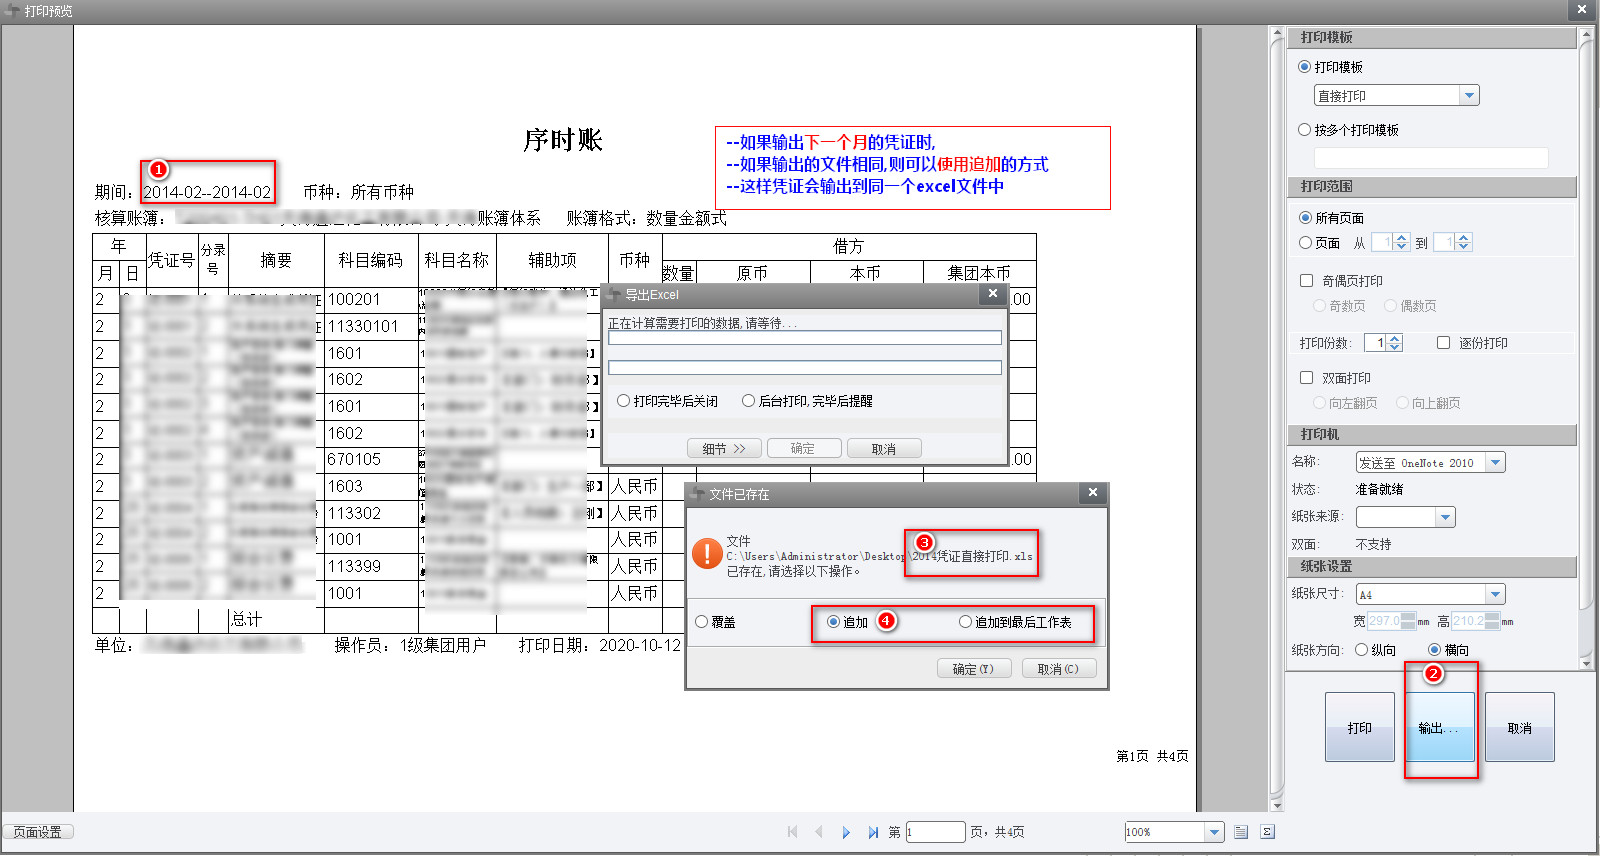Click the sigma summary icon

1267,832
